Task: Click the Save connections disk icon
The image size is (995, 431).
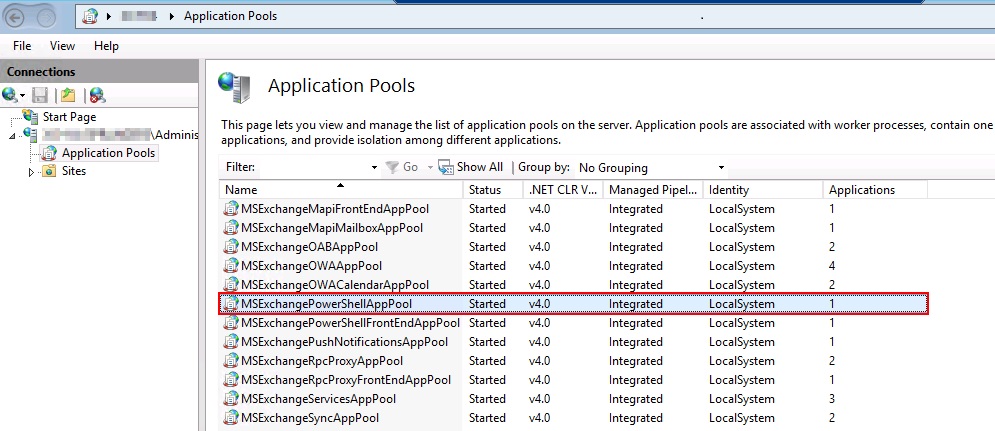Action: click(x=40, y=95)
